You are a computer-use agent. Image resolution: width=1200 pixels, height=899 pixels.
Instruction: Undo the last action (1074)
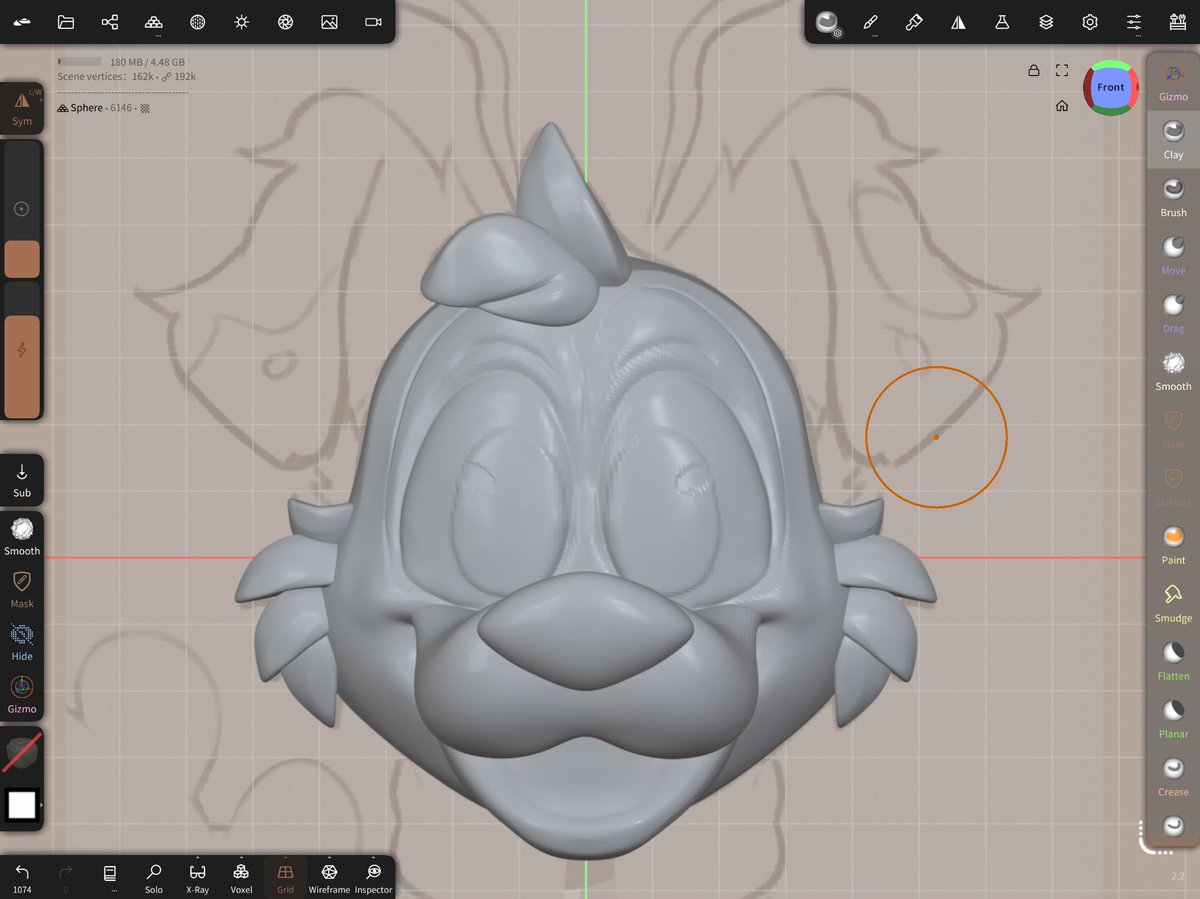[x=22, y=877]
